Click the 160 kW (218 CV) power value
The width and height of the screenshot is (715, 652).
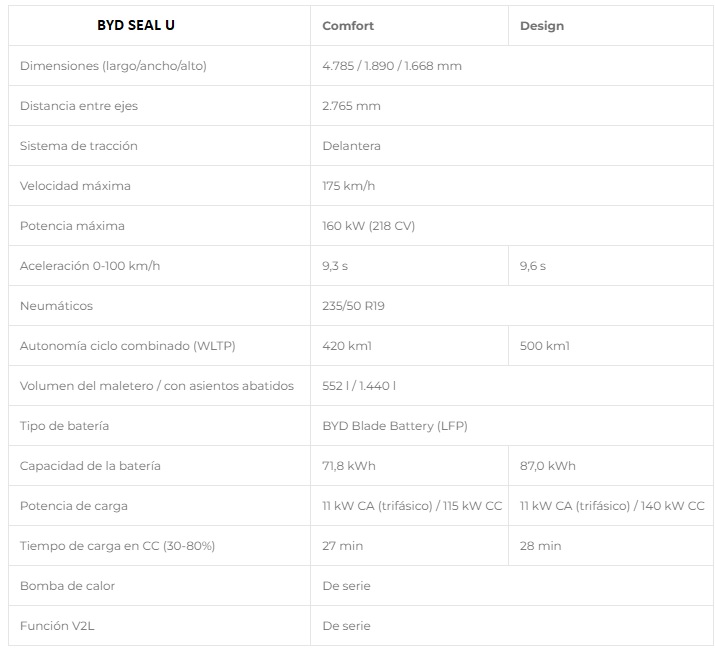pyautogui.click(x=368, y=226)
